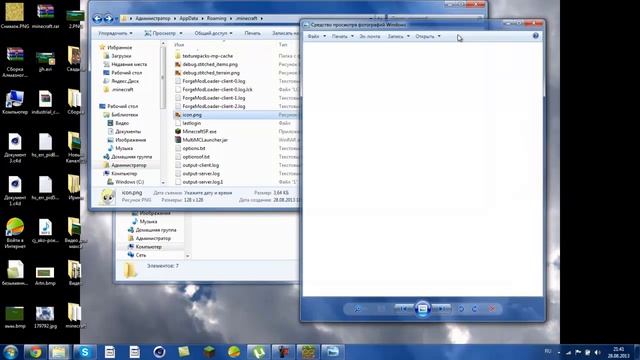Open Photo Viewer help icon
The height and width of the screenshot is (360, 640).
tap(536, 36)
